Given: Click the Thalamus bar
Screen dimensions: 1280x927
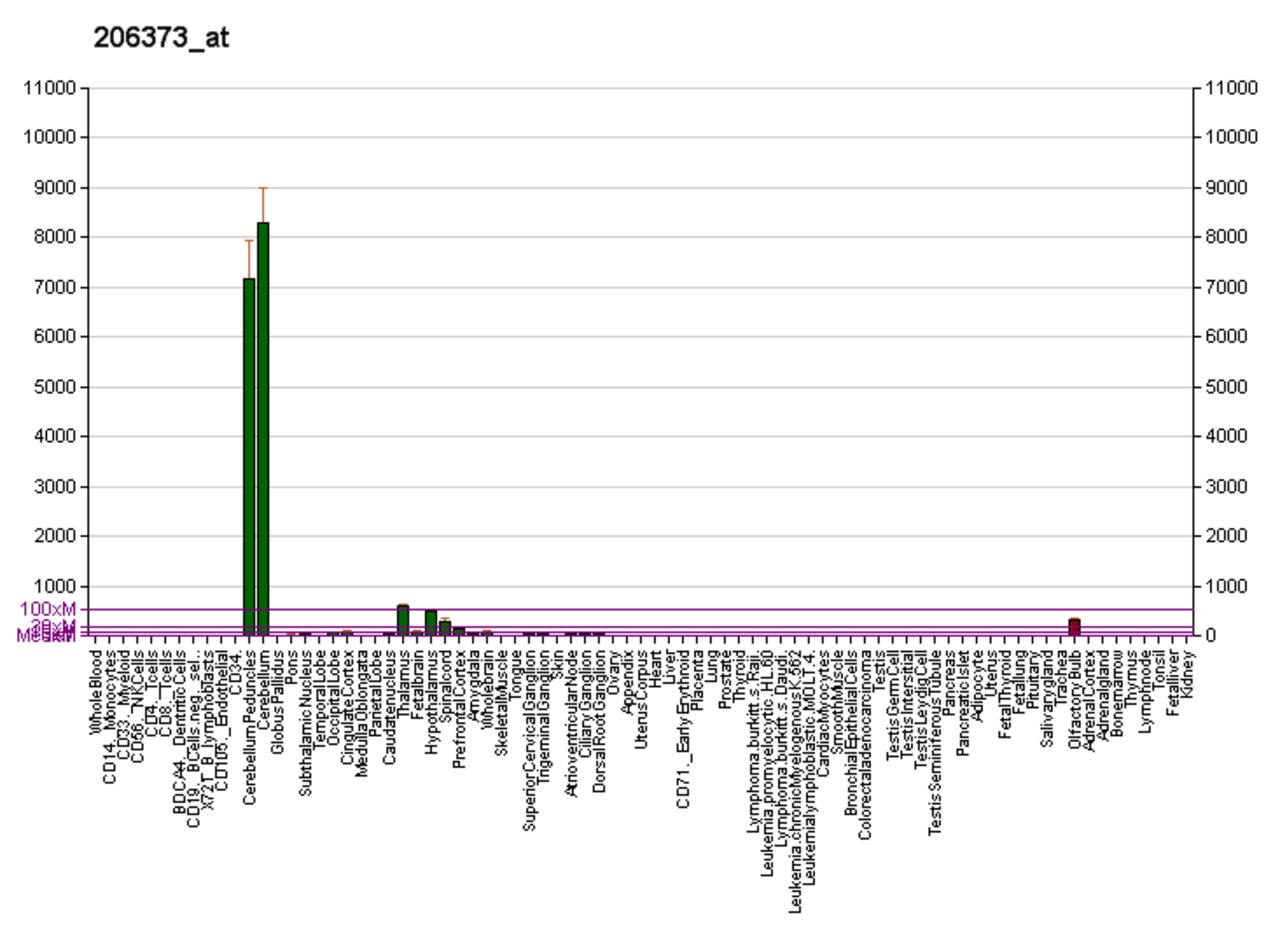Looking at the screenshot, I should [403, 620].
